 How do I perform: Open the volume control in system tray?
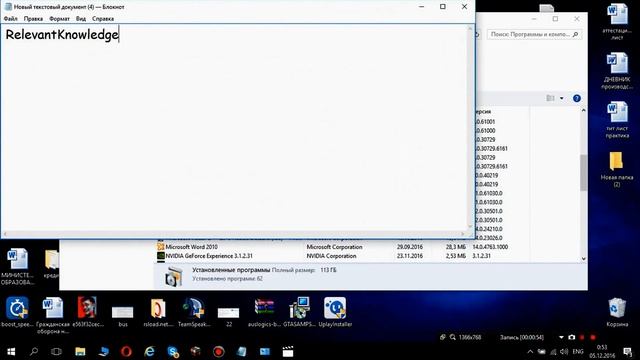[564, 351]
